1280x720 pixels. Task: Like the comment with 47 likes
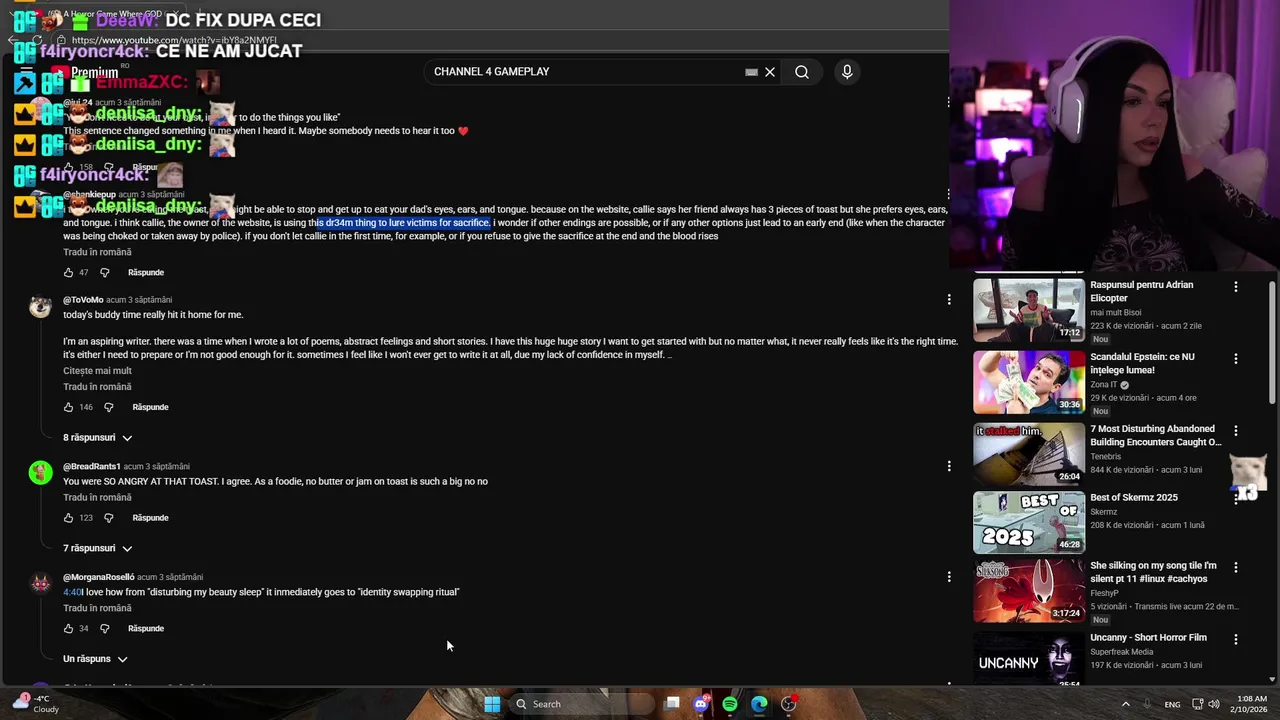pyautogui.click(x=68, y=273)
